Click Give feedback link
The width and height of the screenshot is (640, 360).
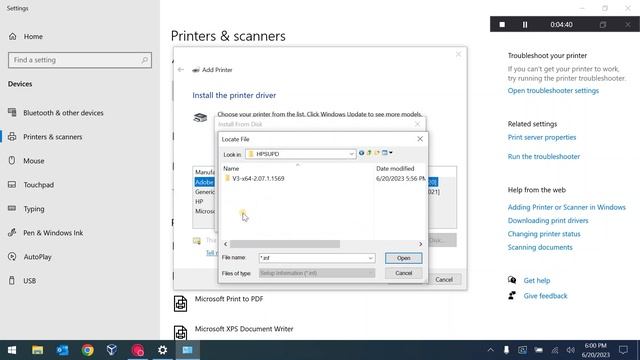545,296
